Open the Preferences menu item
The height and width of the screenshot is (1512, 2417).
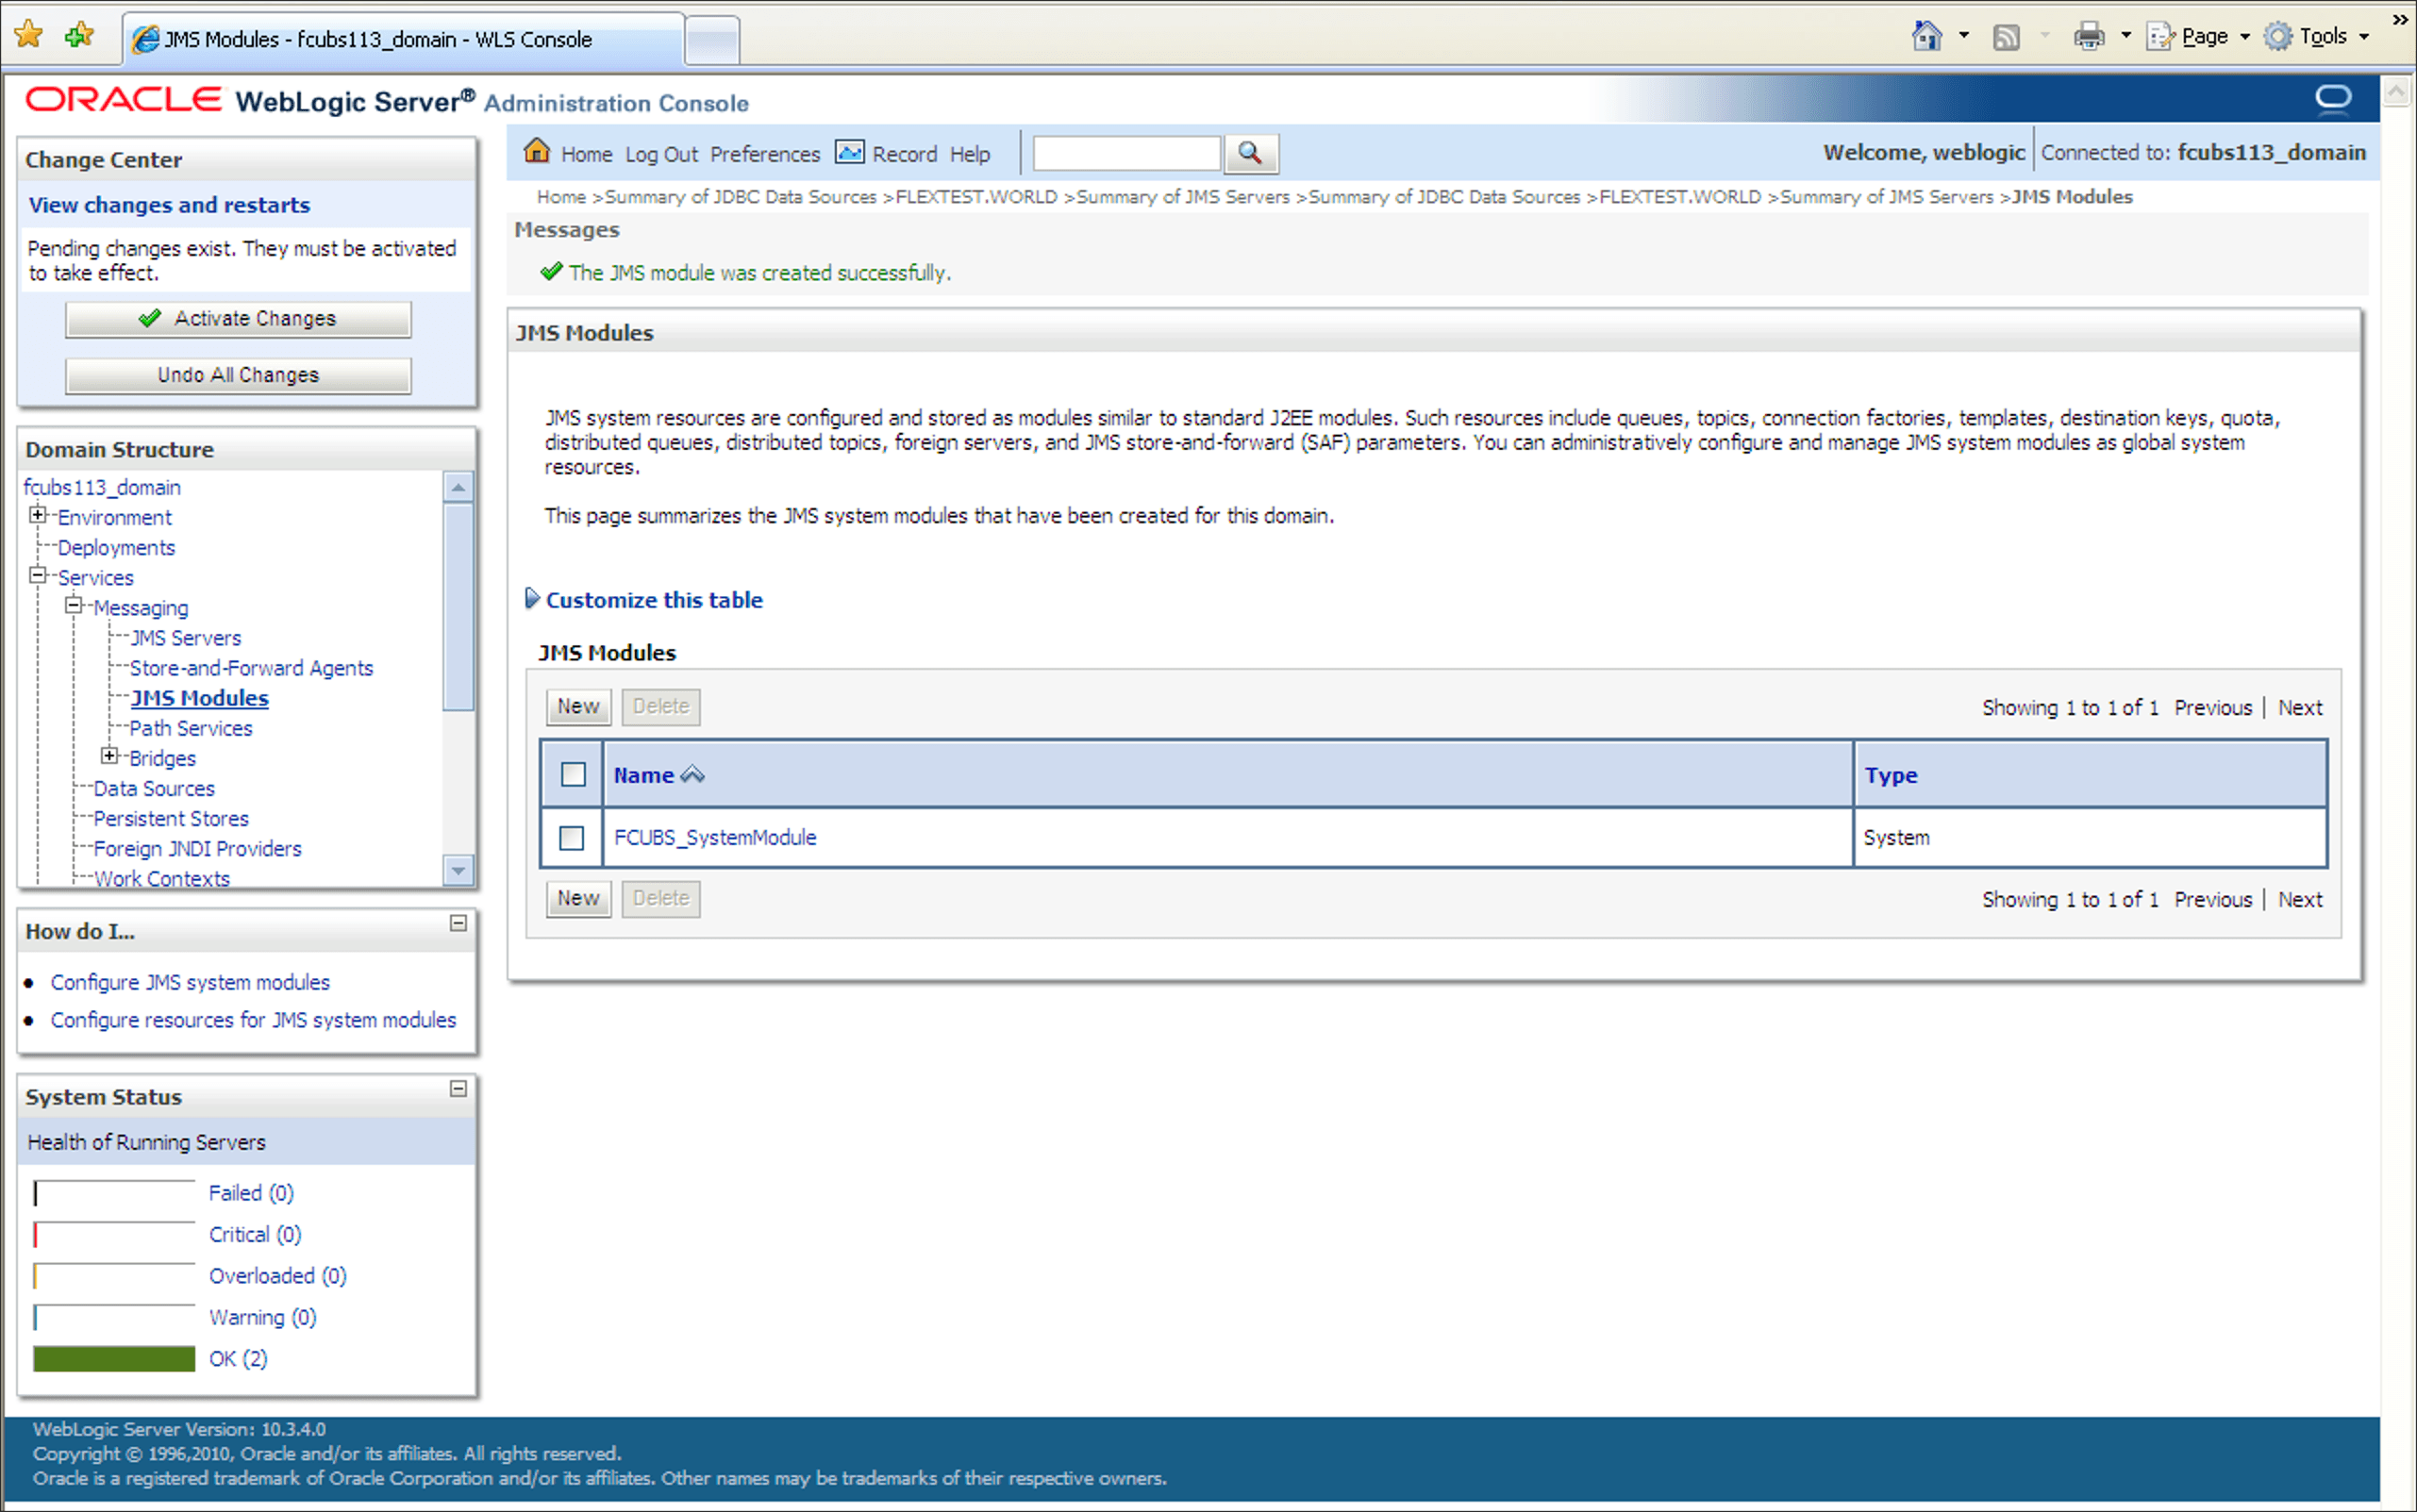click(764, 154)
